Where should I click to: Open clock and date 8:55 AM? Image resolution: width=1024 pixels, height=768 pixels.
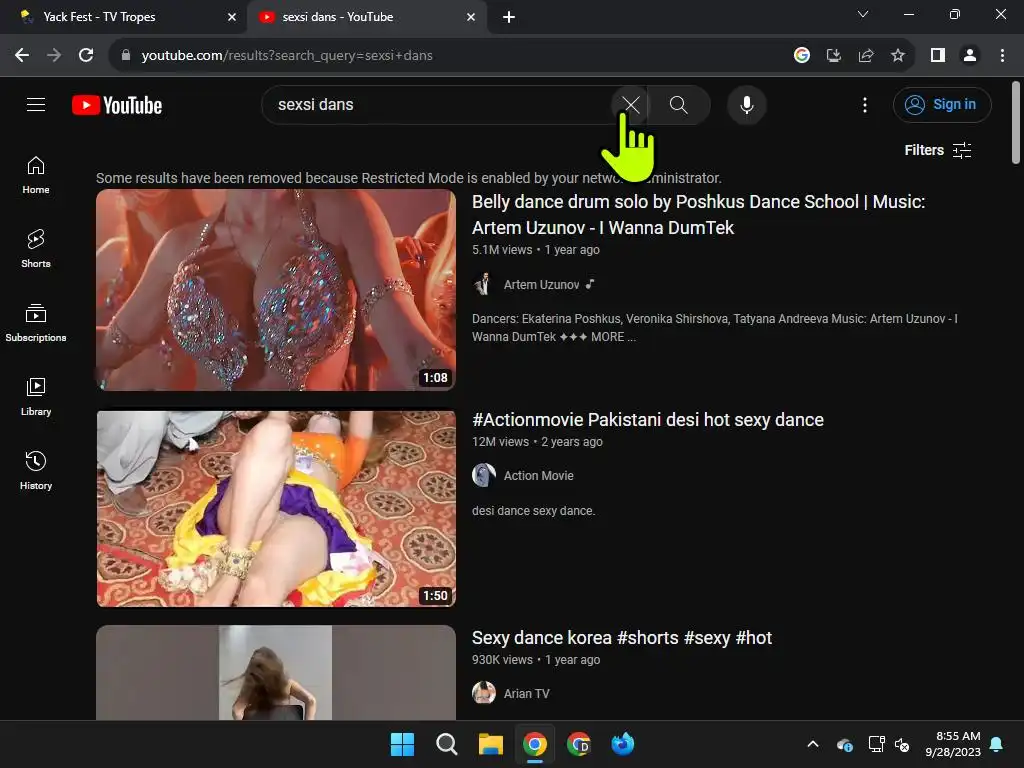tap(953, 744)
